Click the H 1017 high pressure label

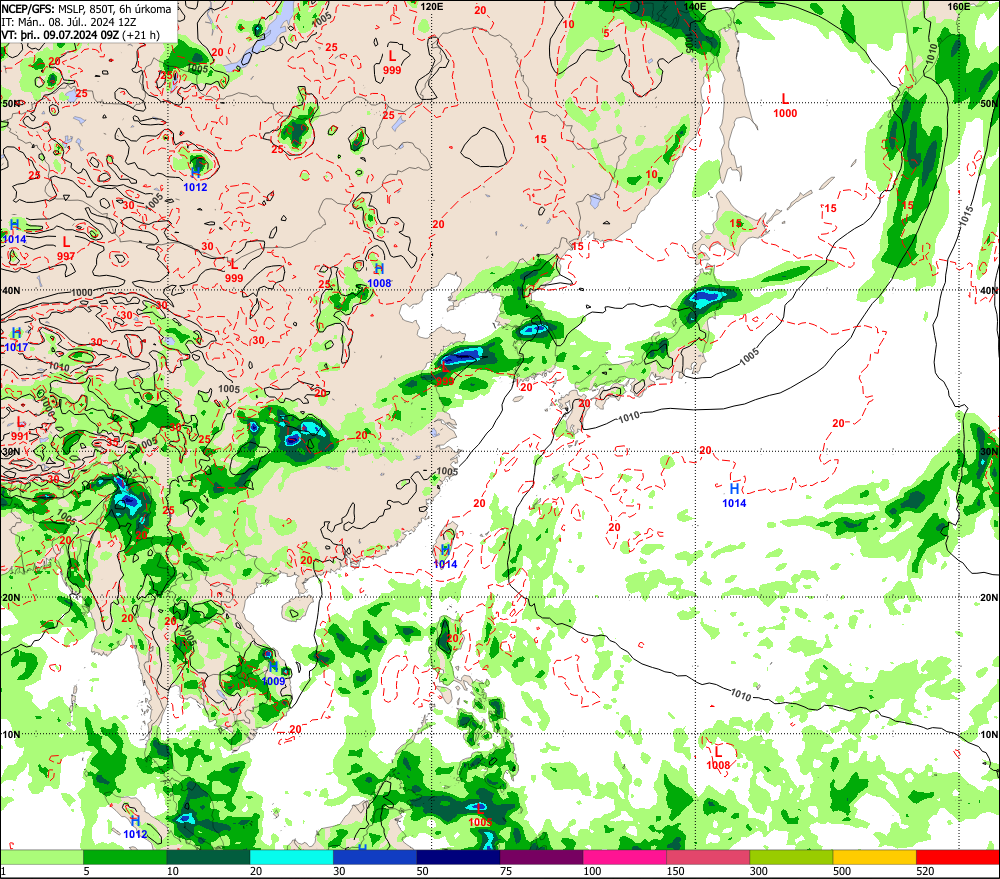point(17,340)
